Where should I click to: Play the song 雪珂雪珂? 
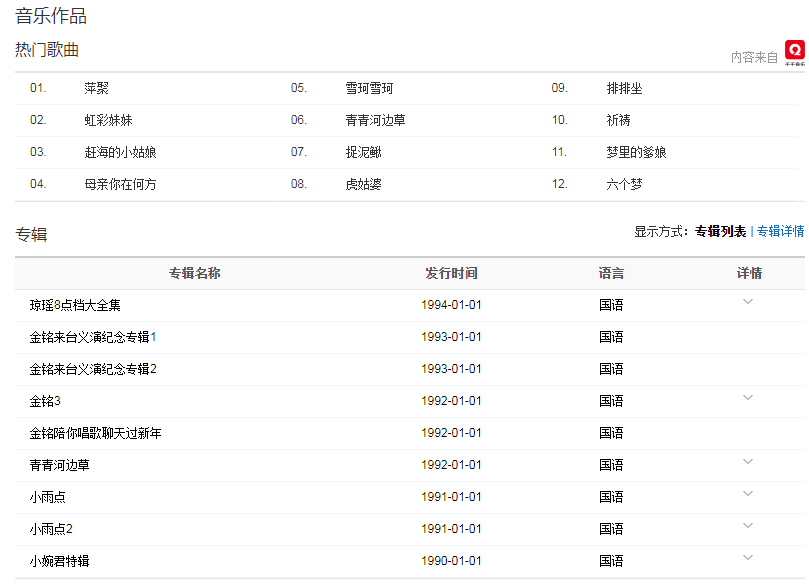[369, 88]
